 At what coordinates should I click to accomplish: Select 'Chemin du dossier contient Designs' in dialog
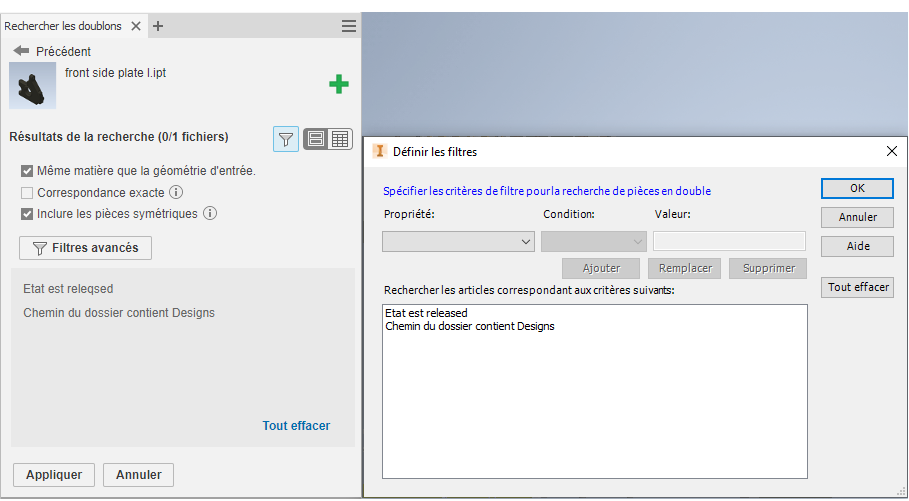pos(470,326)
